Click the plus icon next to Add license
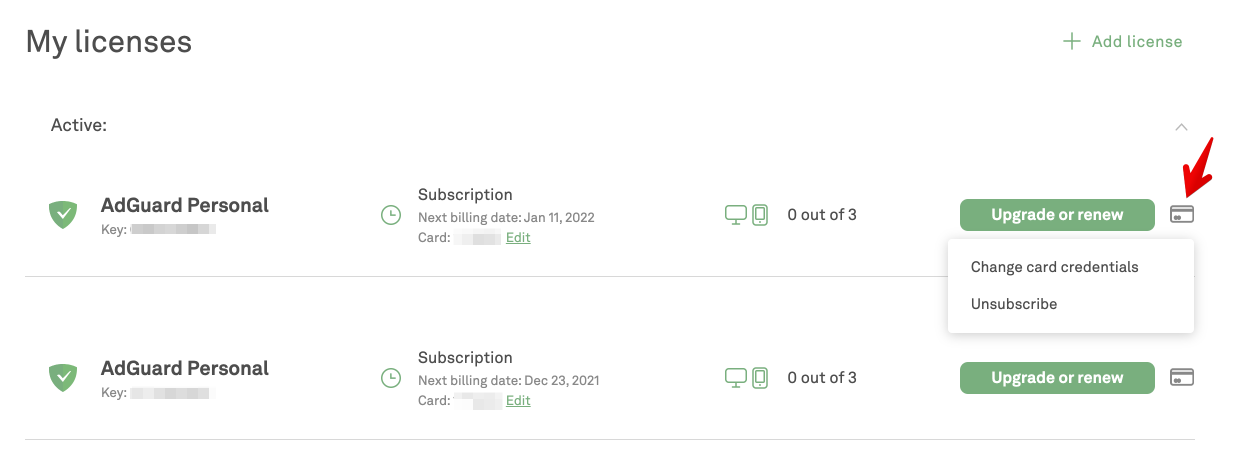The height and width of the screenshot is (476, 1238). pyautogui.click(x=1072, y=41)
